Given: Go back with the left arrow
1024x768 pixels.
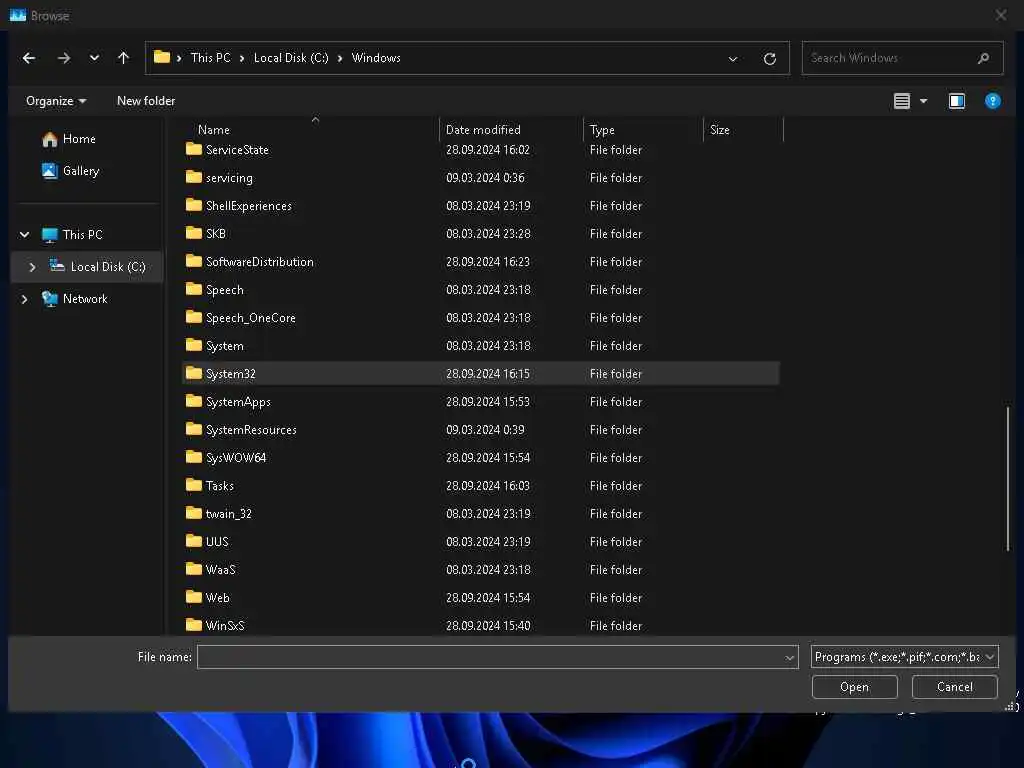Looking at the screenshot, I should click(x=29, y=58).
